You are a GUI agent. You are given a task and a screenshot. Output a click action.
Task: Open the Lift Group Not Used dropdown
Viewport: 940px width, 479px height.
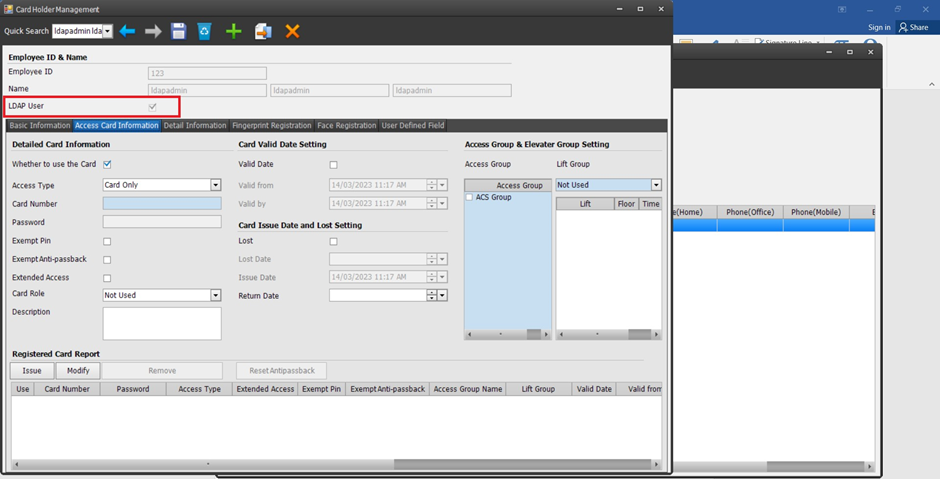pyautogui.click(x=656, y=185)
